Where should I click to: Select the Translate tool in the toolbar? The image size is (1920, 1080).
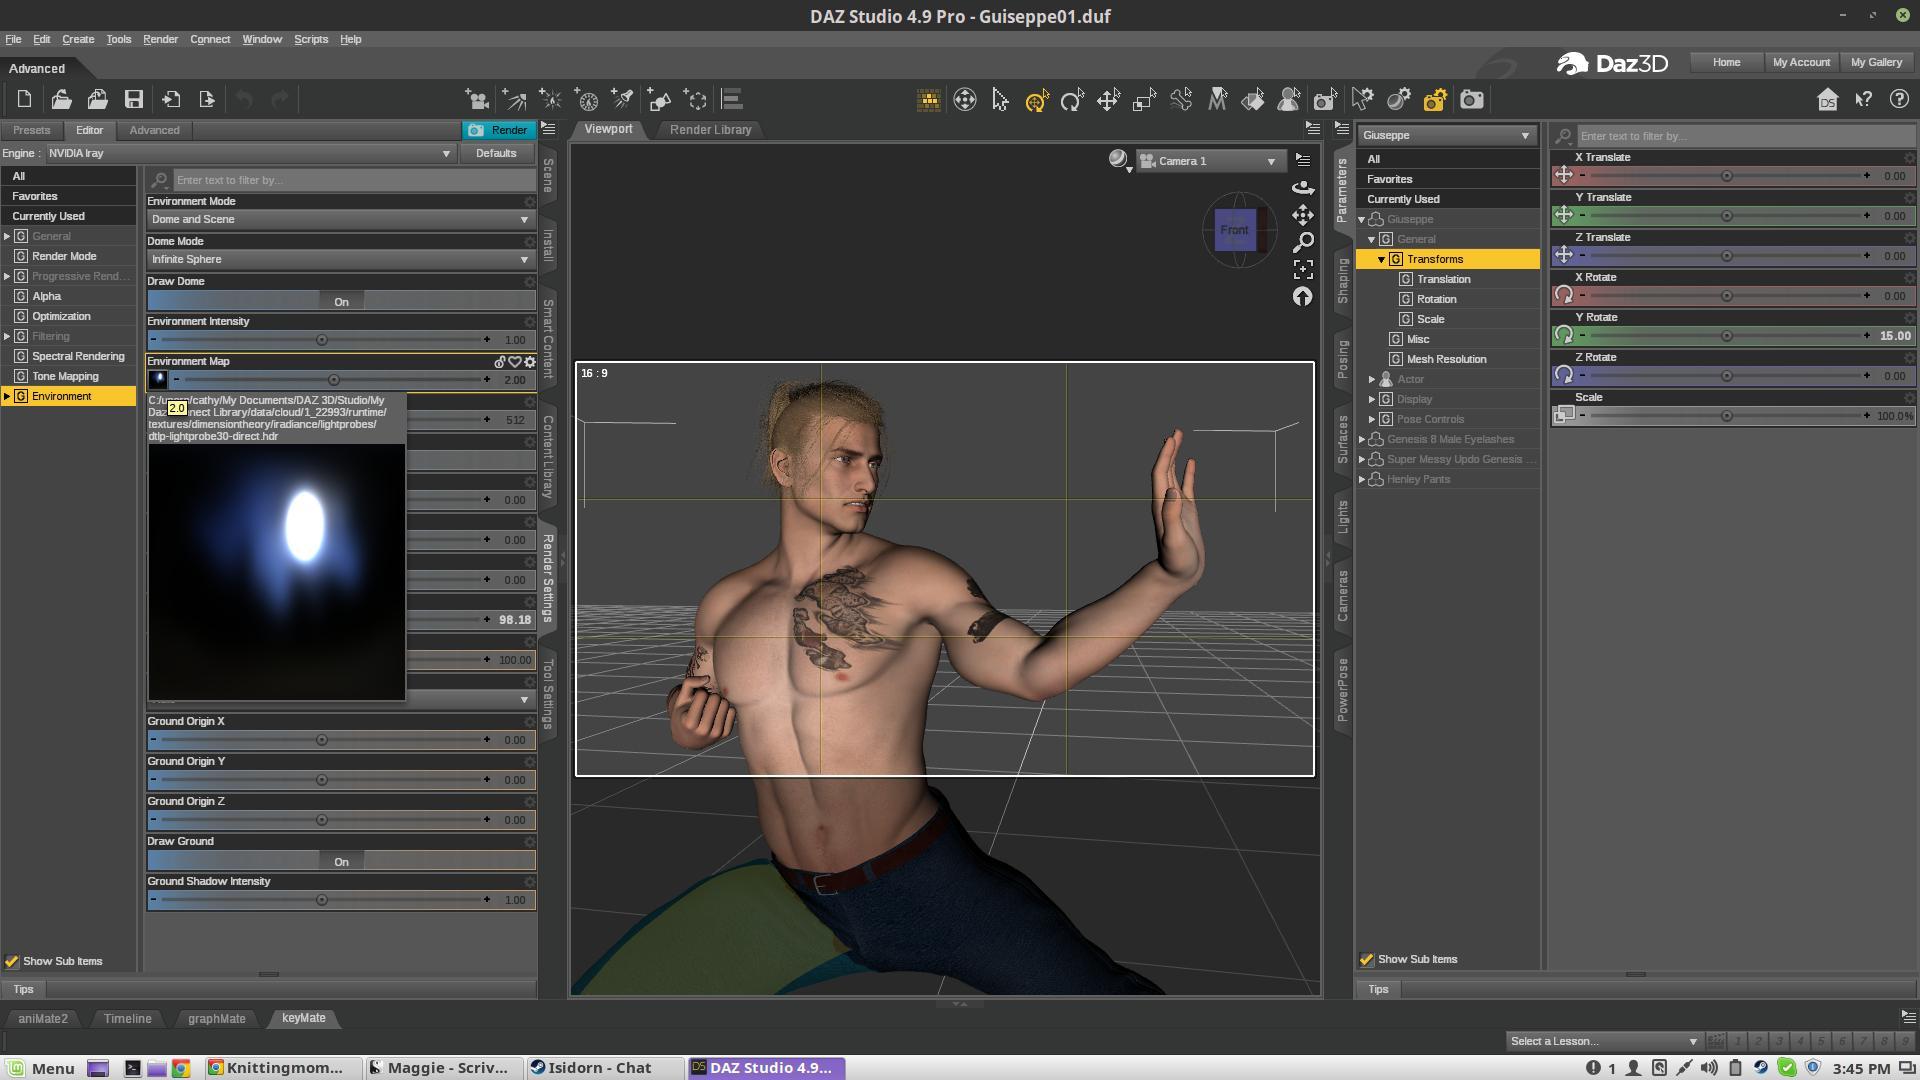point(1108,100)
